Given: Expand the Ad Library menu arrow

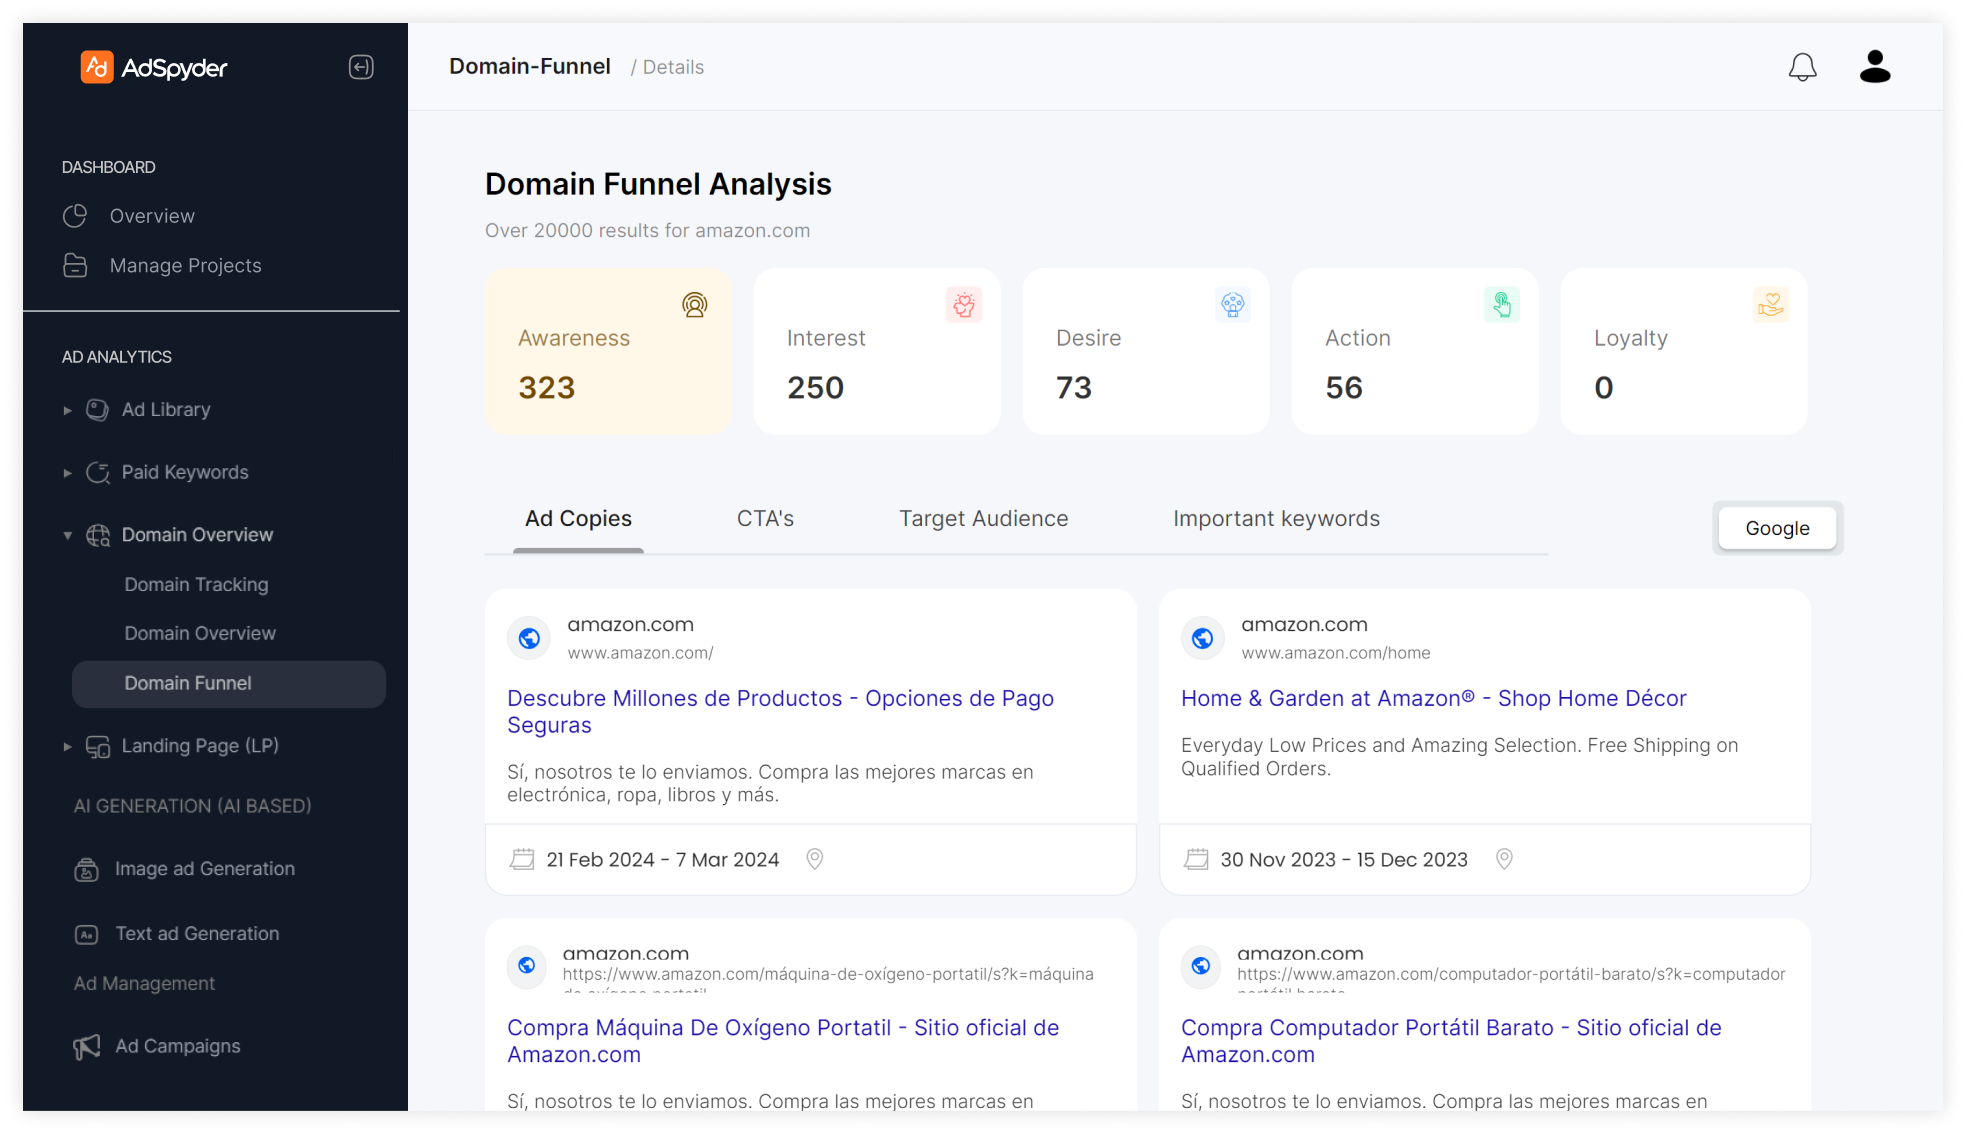Looking at the screenshot, I should pos(68,410).
